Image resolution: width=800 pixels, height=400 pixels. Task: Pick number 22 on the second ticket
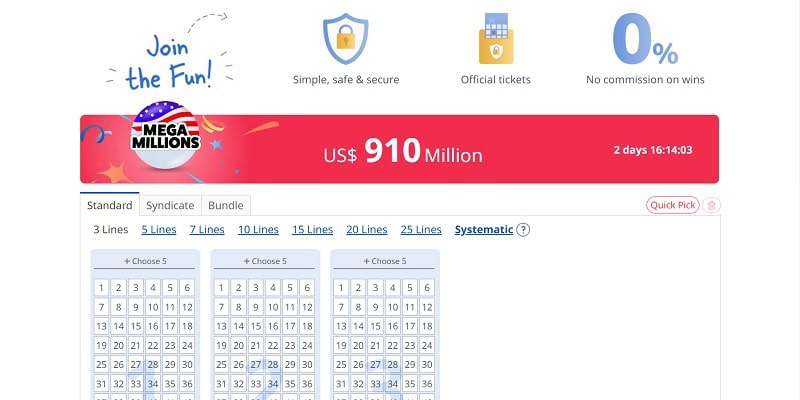[273, 345]
